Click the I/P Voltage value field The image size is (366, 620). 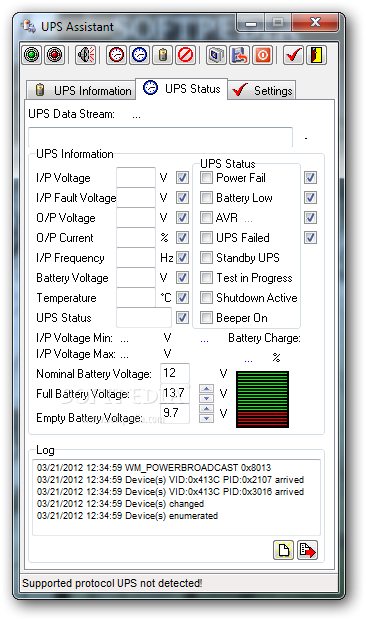(x=136, y=177)
